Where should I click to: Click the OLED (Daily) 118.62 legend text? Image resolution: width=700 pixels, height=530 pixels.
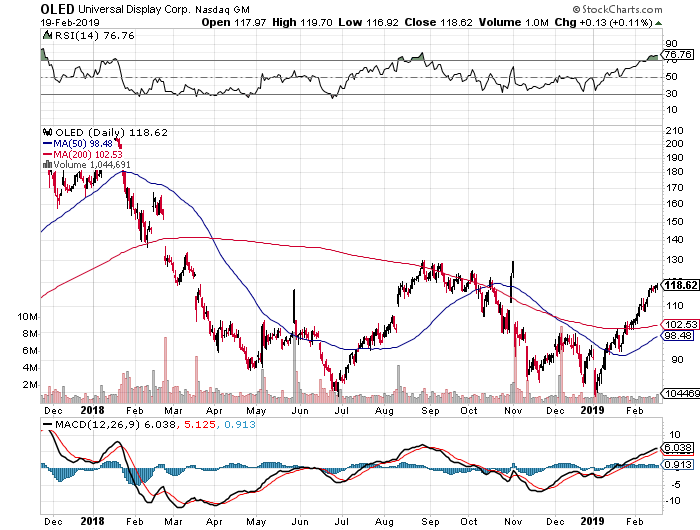111,132
